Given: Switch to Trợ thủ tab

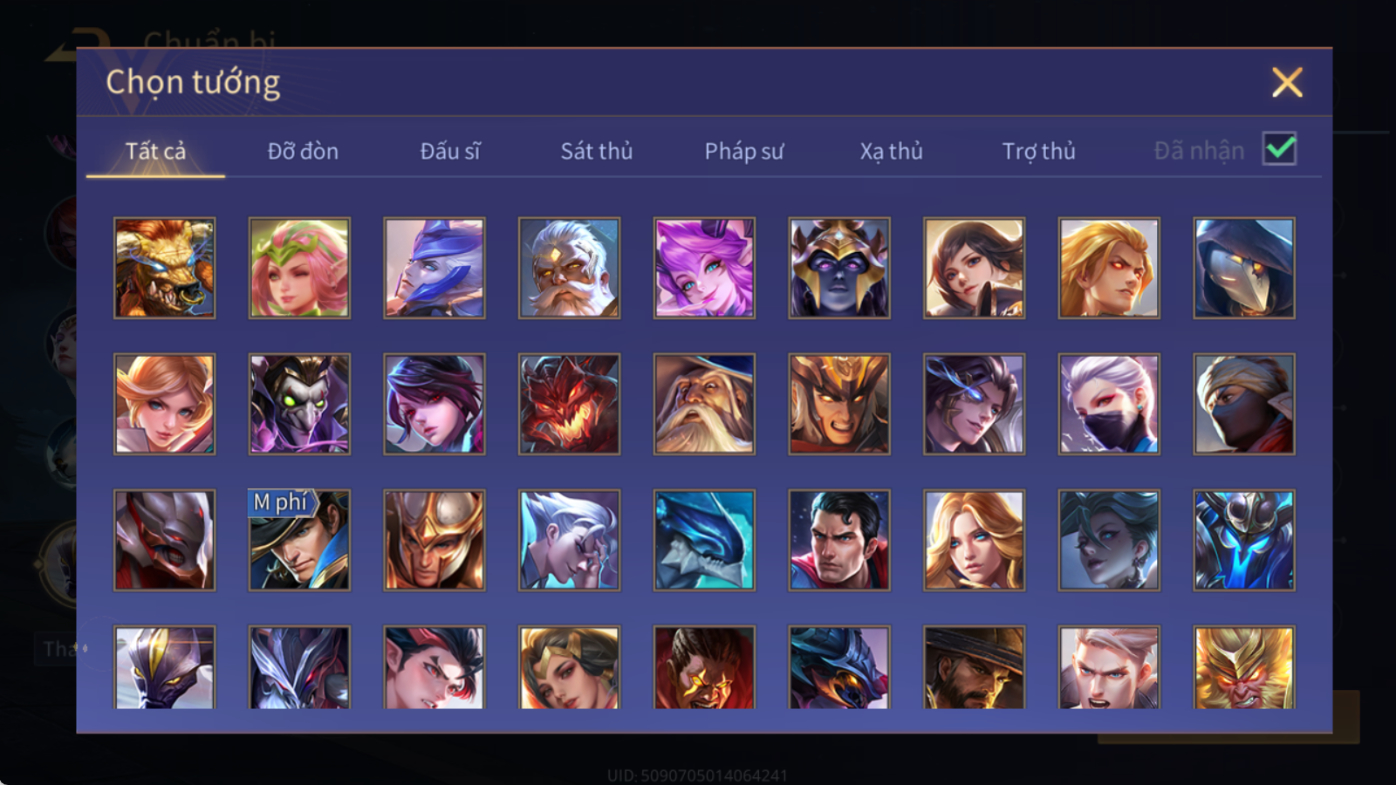Looking at the screenshot, I should tap(1038, 151).
